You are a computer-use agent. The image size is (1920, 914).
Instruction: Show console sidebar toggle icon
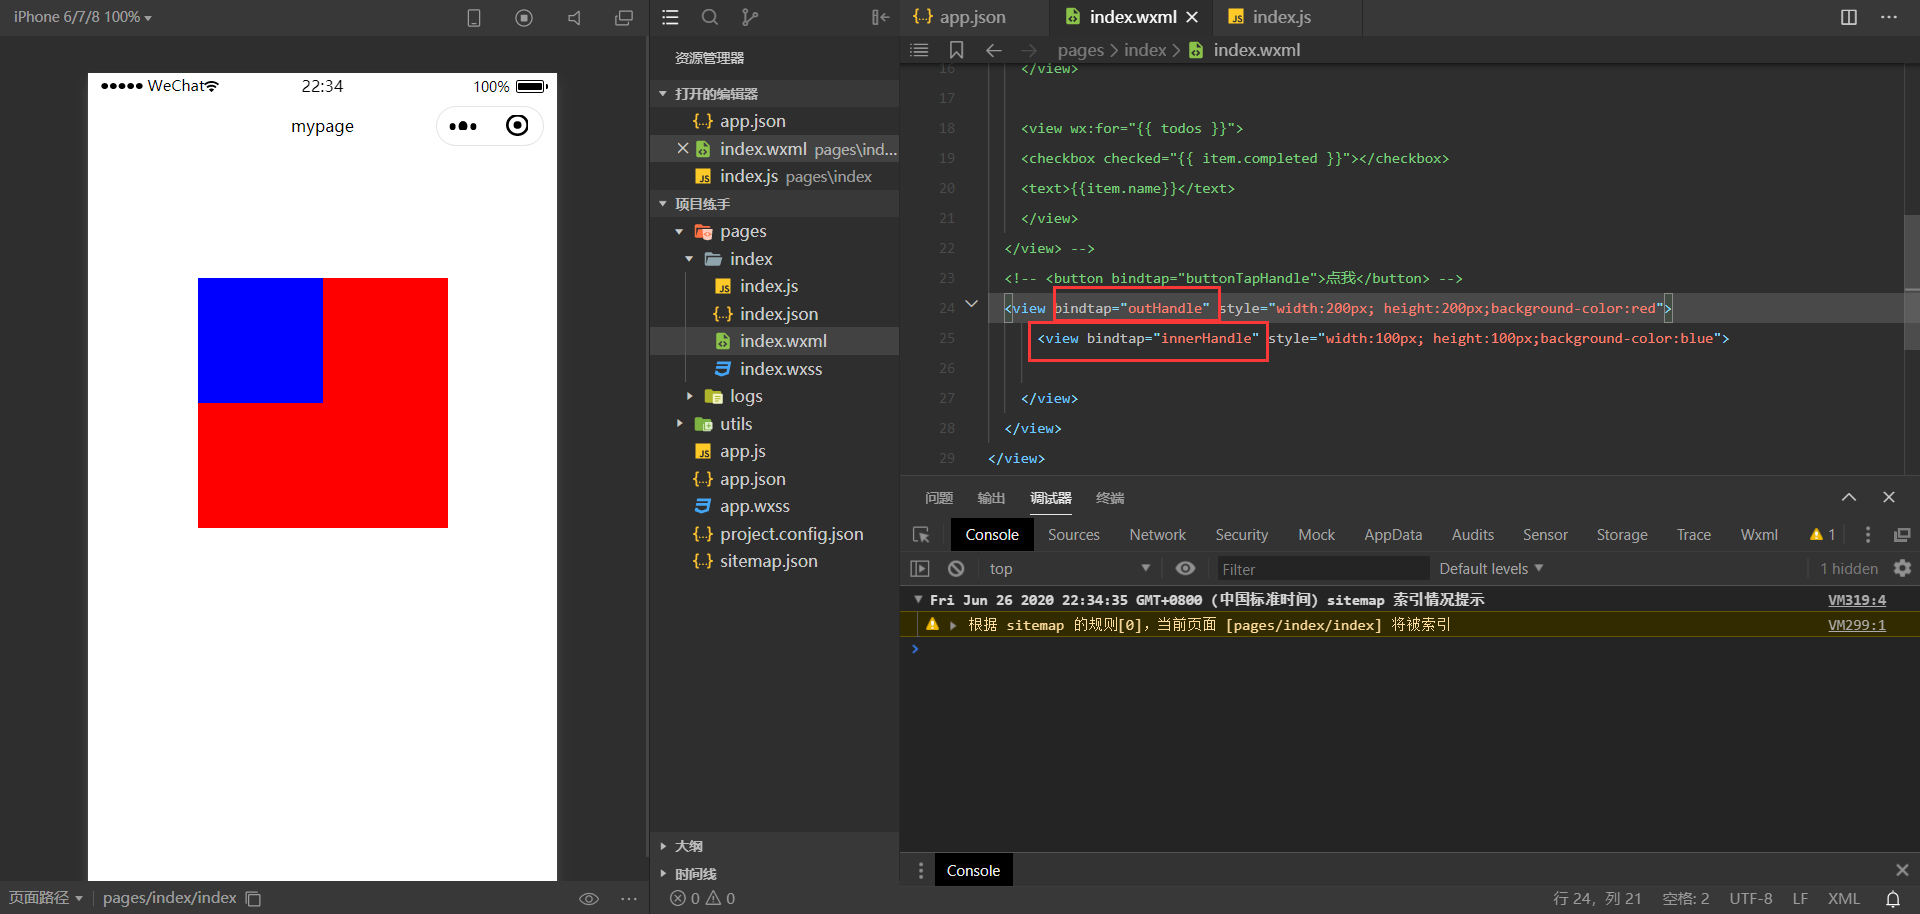920,569
